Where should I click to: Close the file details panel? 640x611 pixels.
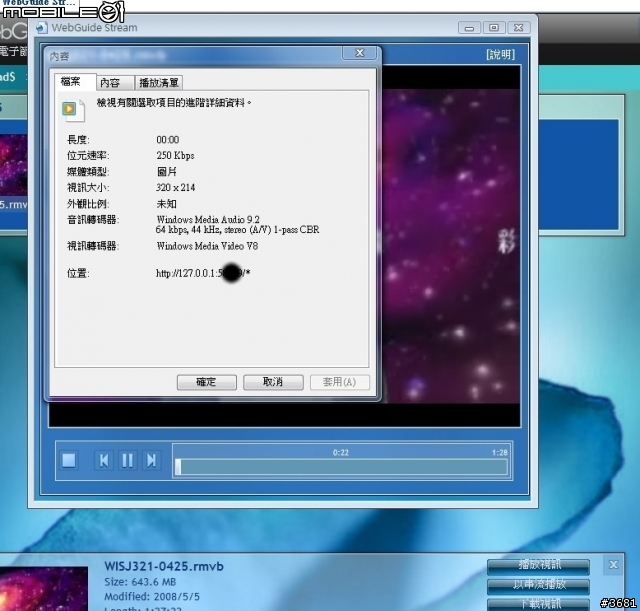613,565
